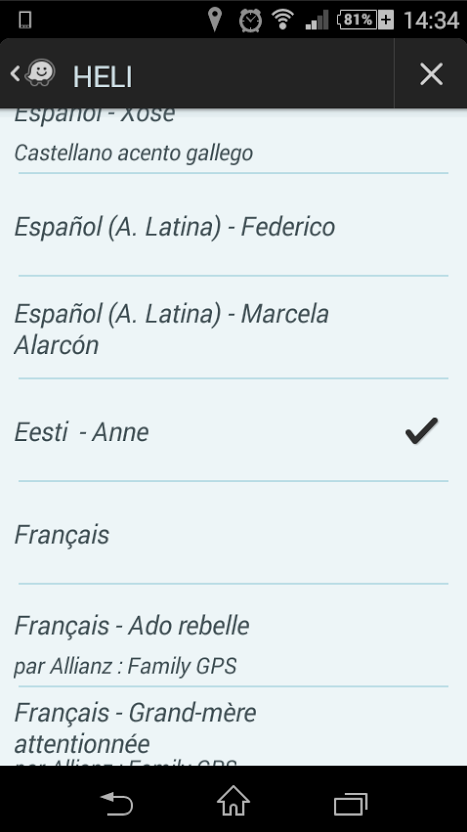This screenshot has height=832, width=467.
Task: Tap the back chevron beside Waze logo
Action: point(15,73)
